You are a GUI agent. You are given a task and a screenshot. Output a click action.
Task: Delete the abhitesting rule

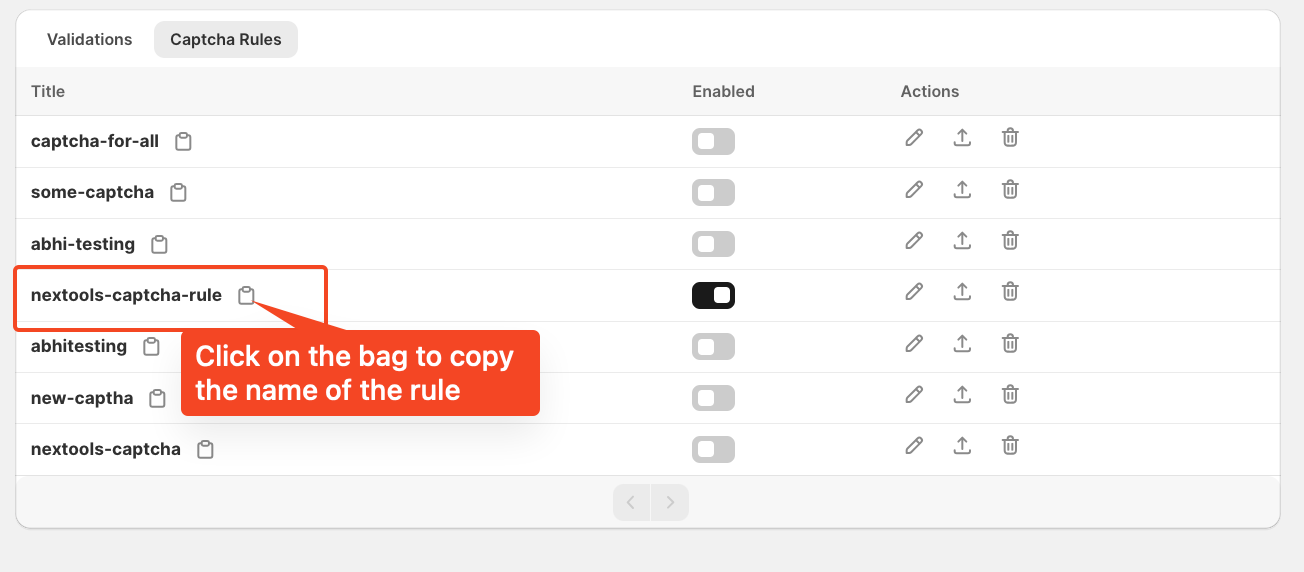click(1010, 343)
